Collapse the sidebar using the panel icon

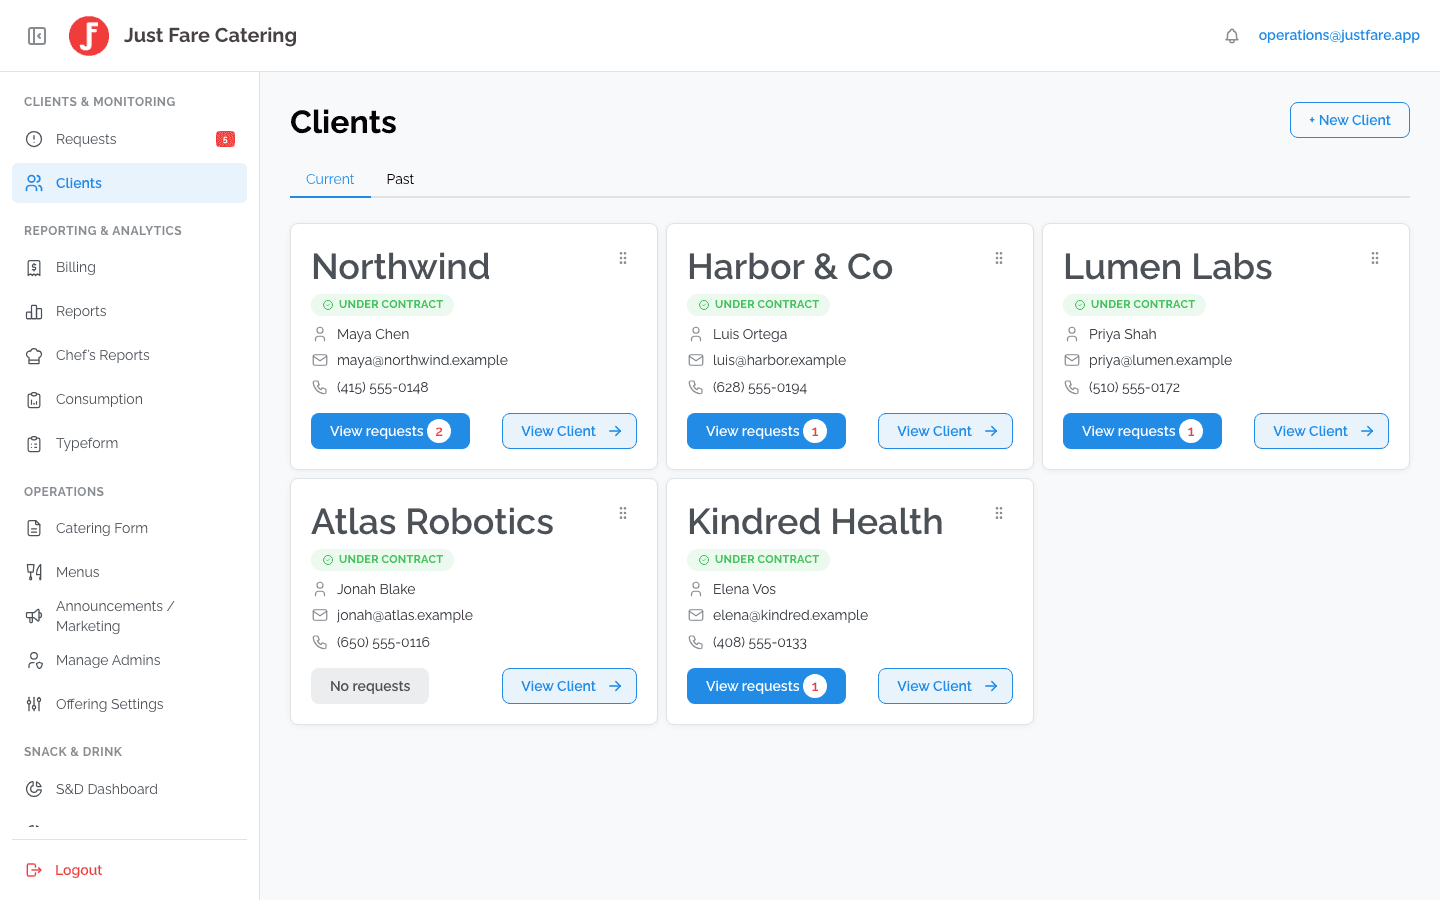click(x=37, y=36)
